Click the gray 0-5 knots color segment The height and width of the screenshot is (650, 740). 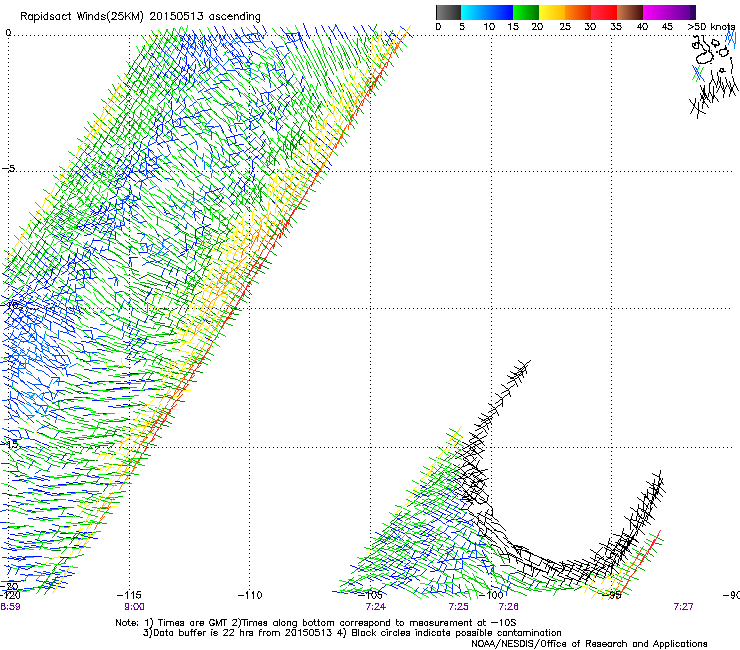(x=448, y=12)
